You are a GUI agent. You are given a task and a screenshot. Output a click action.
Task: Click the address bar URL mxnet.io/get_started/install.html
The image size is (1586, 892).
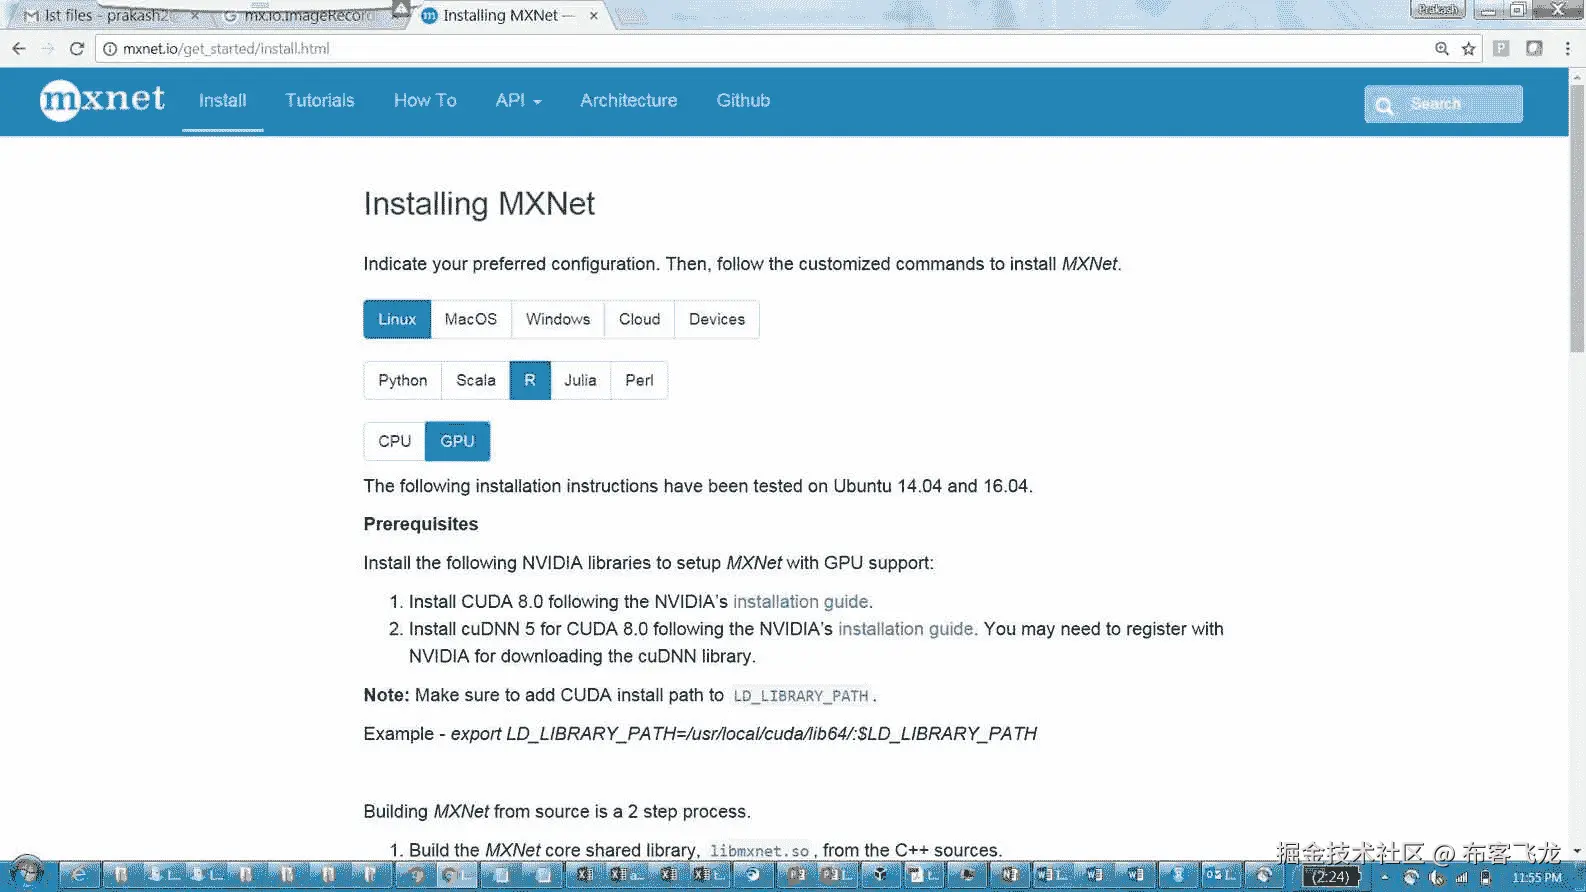tap(226, 48)
